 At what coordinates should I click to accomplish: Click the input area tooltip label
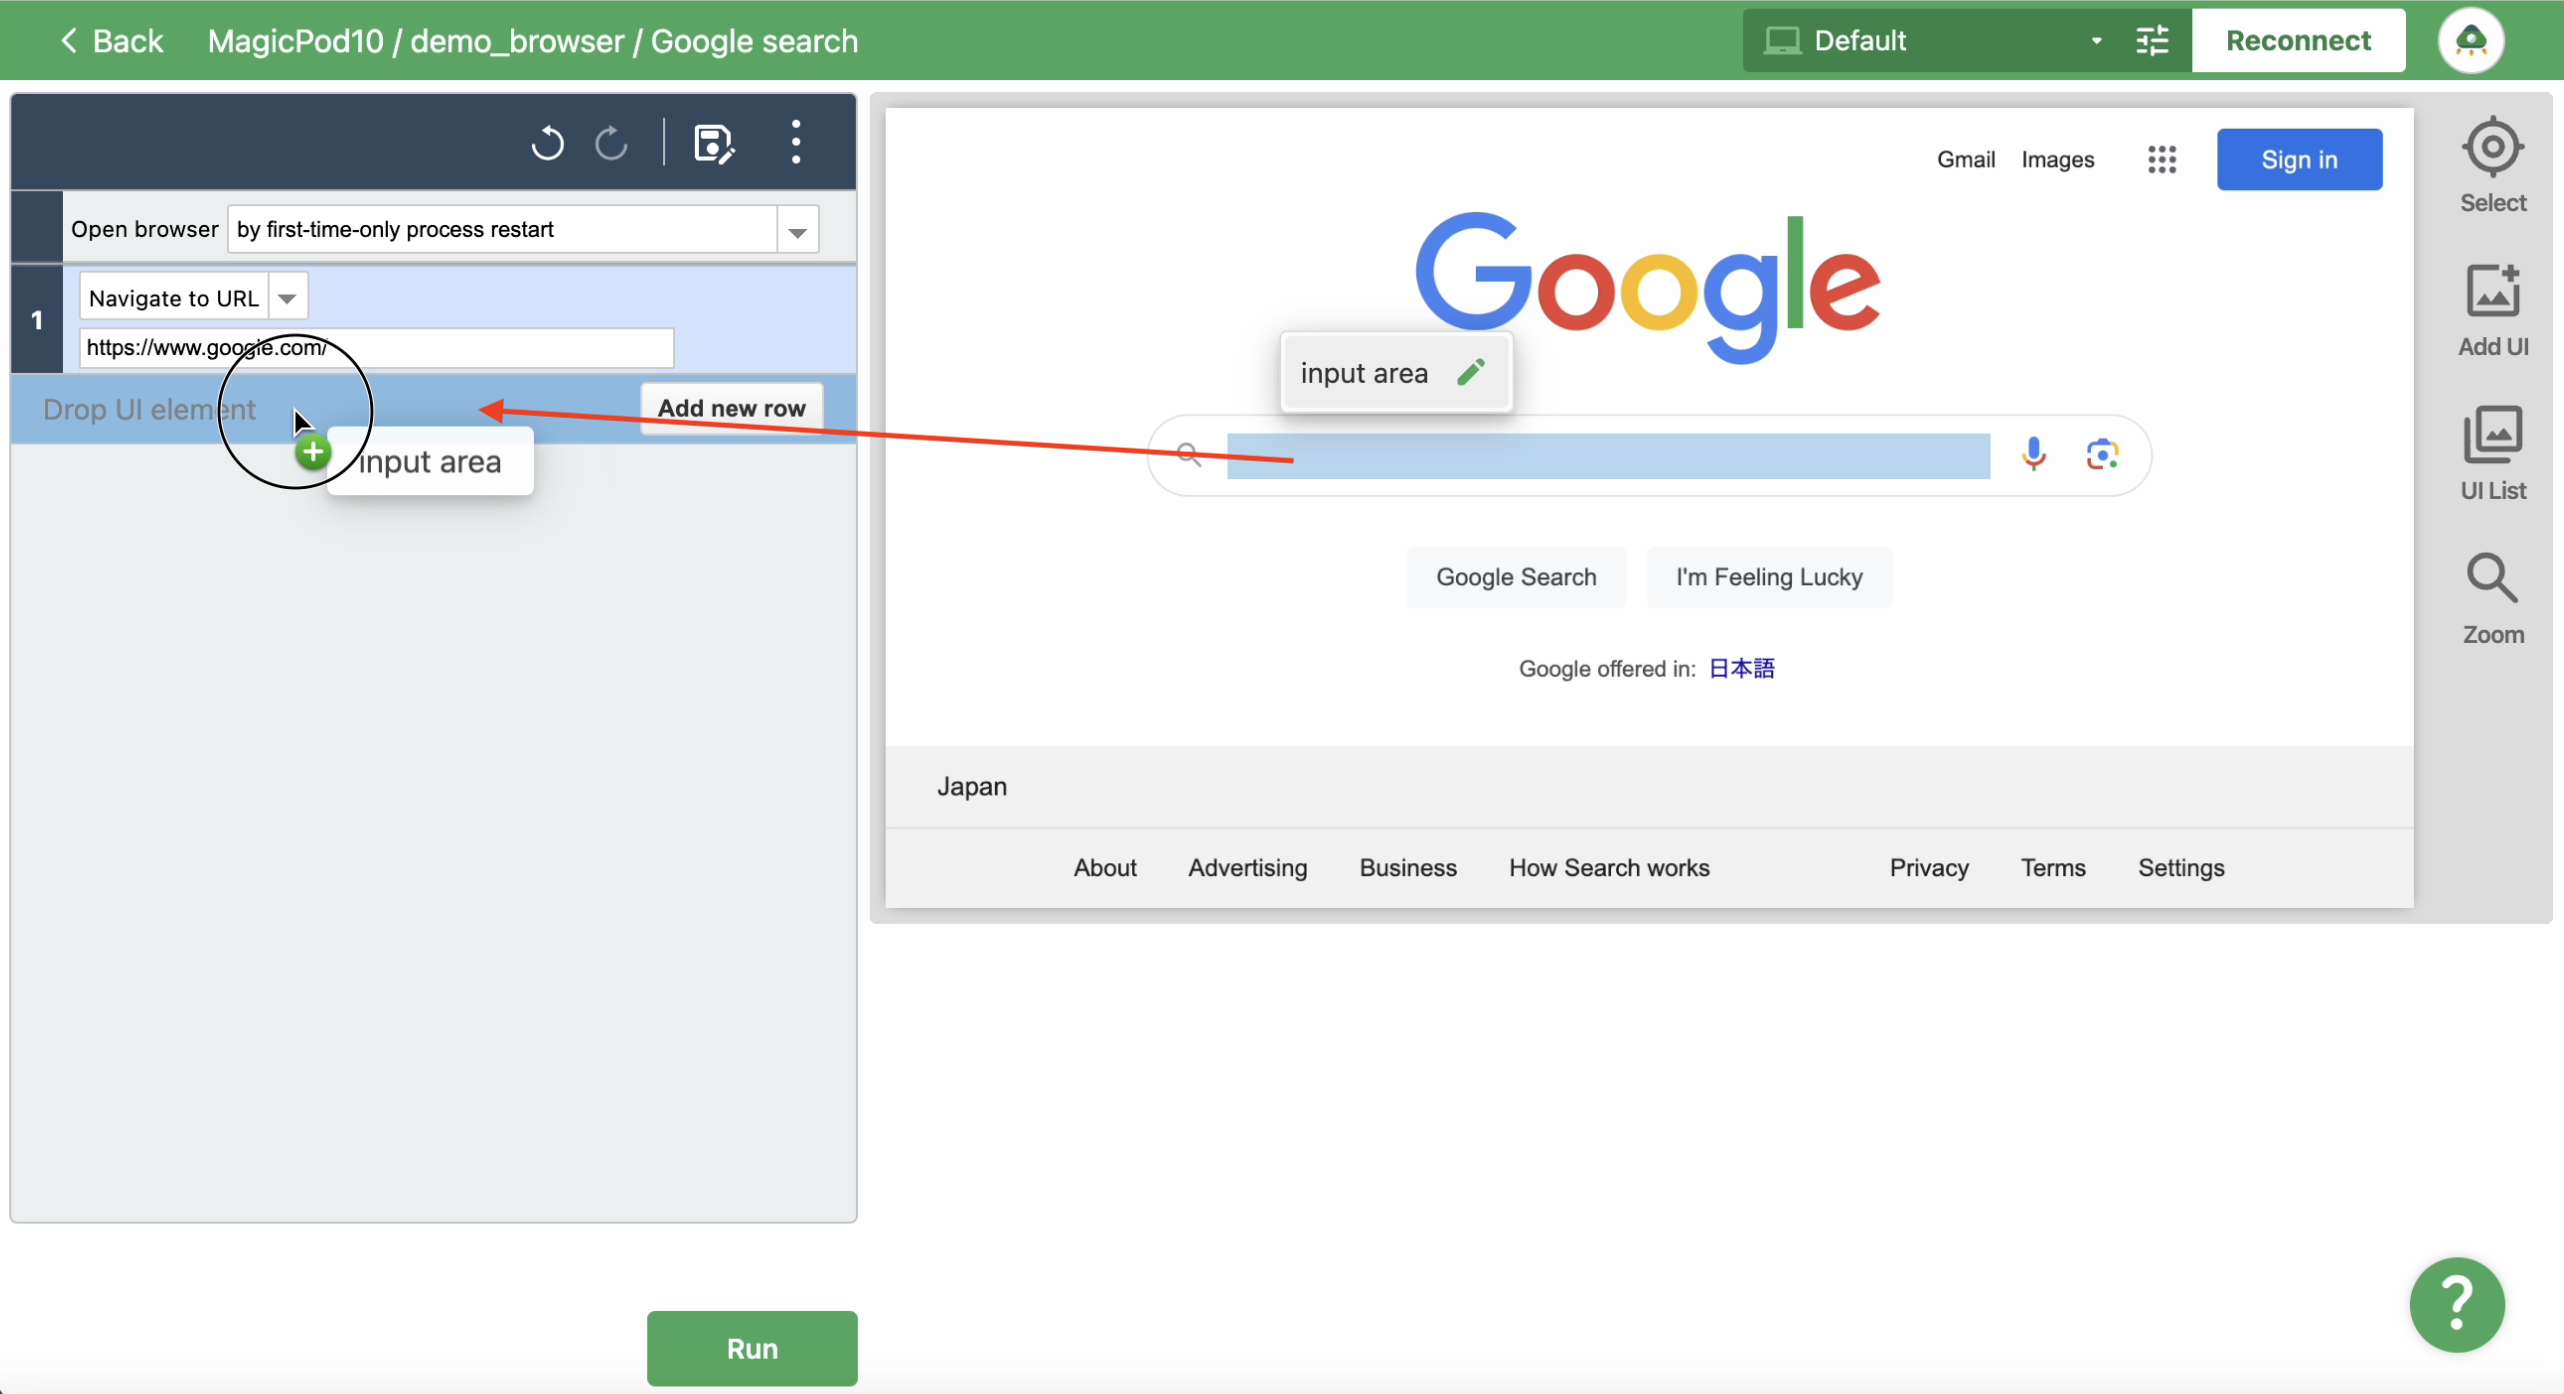pos(1364,373)
